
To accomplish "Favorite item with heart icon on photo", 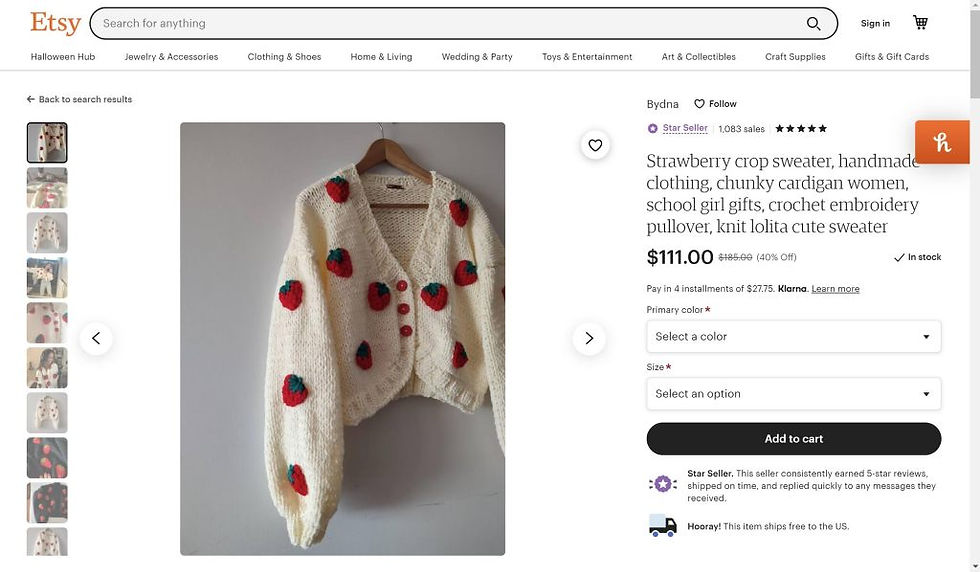I will point(595,146).
